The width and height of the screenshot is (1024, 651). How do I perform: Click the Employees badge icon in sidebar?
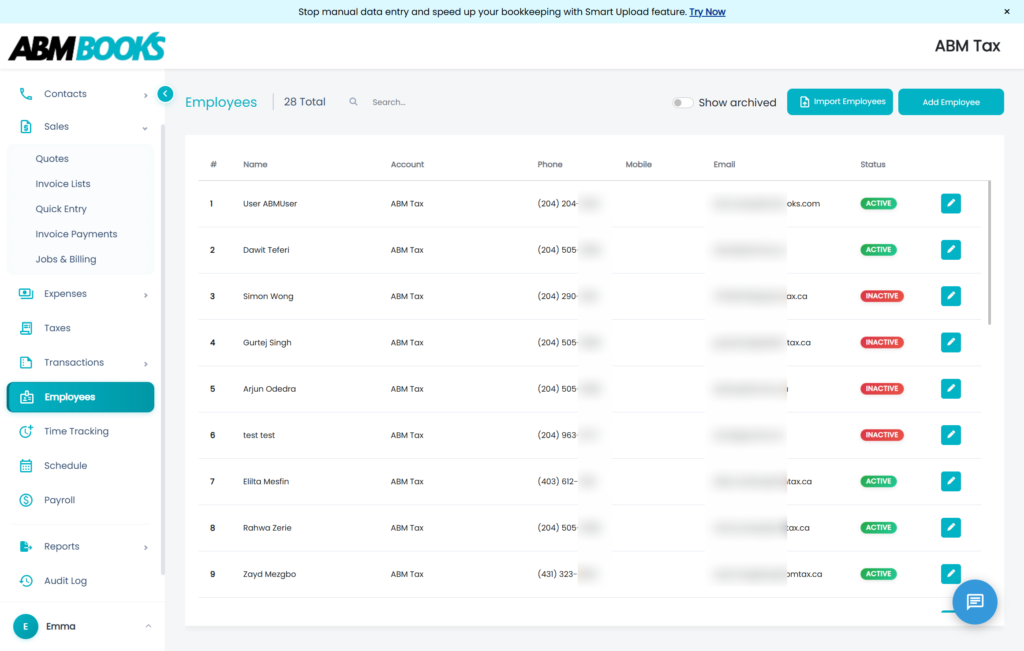click(x=27, y=397)
